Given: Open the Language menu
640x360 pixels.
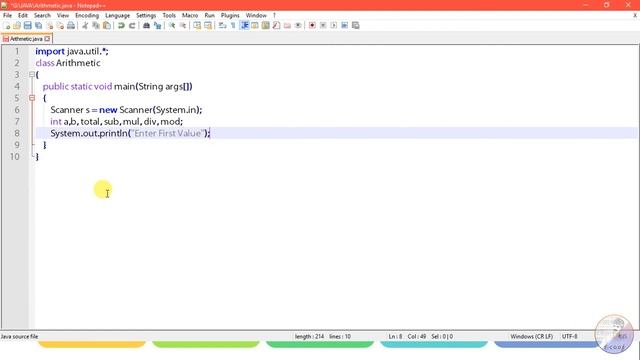Looking at the screenshot, I should 118,15.
